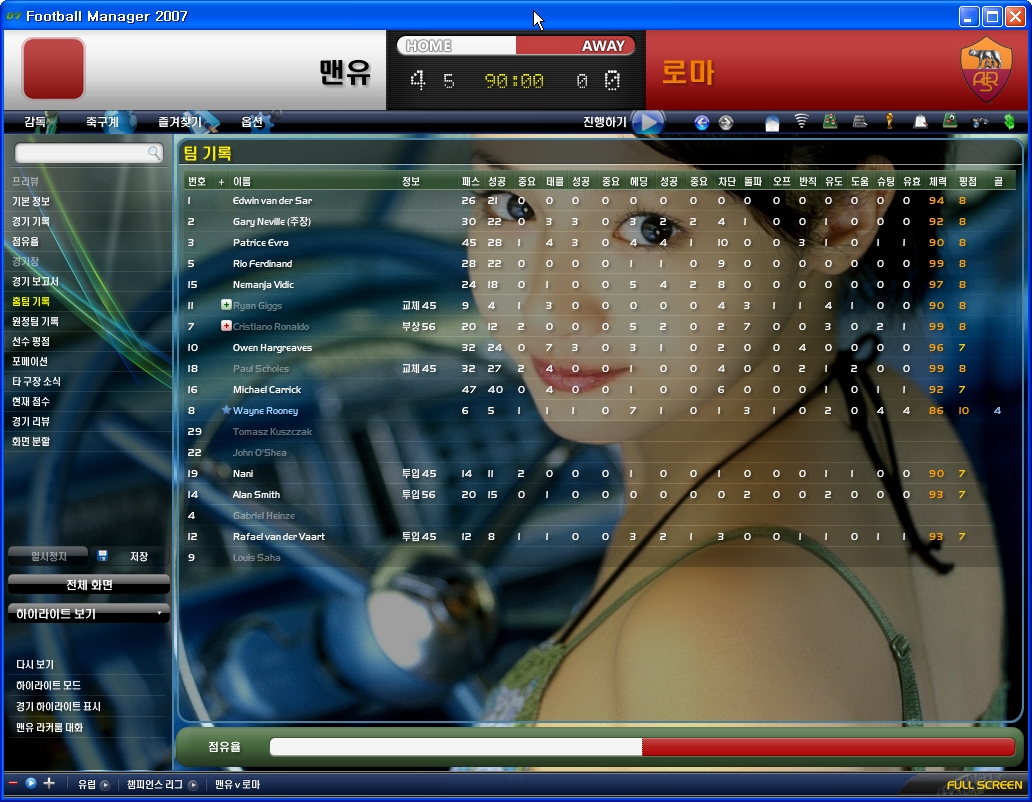Click the 하이라이트 모드 link
Viewport: 1032px width, 802px height.
tap(48, 686)
